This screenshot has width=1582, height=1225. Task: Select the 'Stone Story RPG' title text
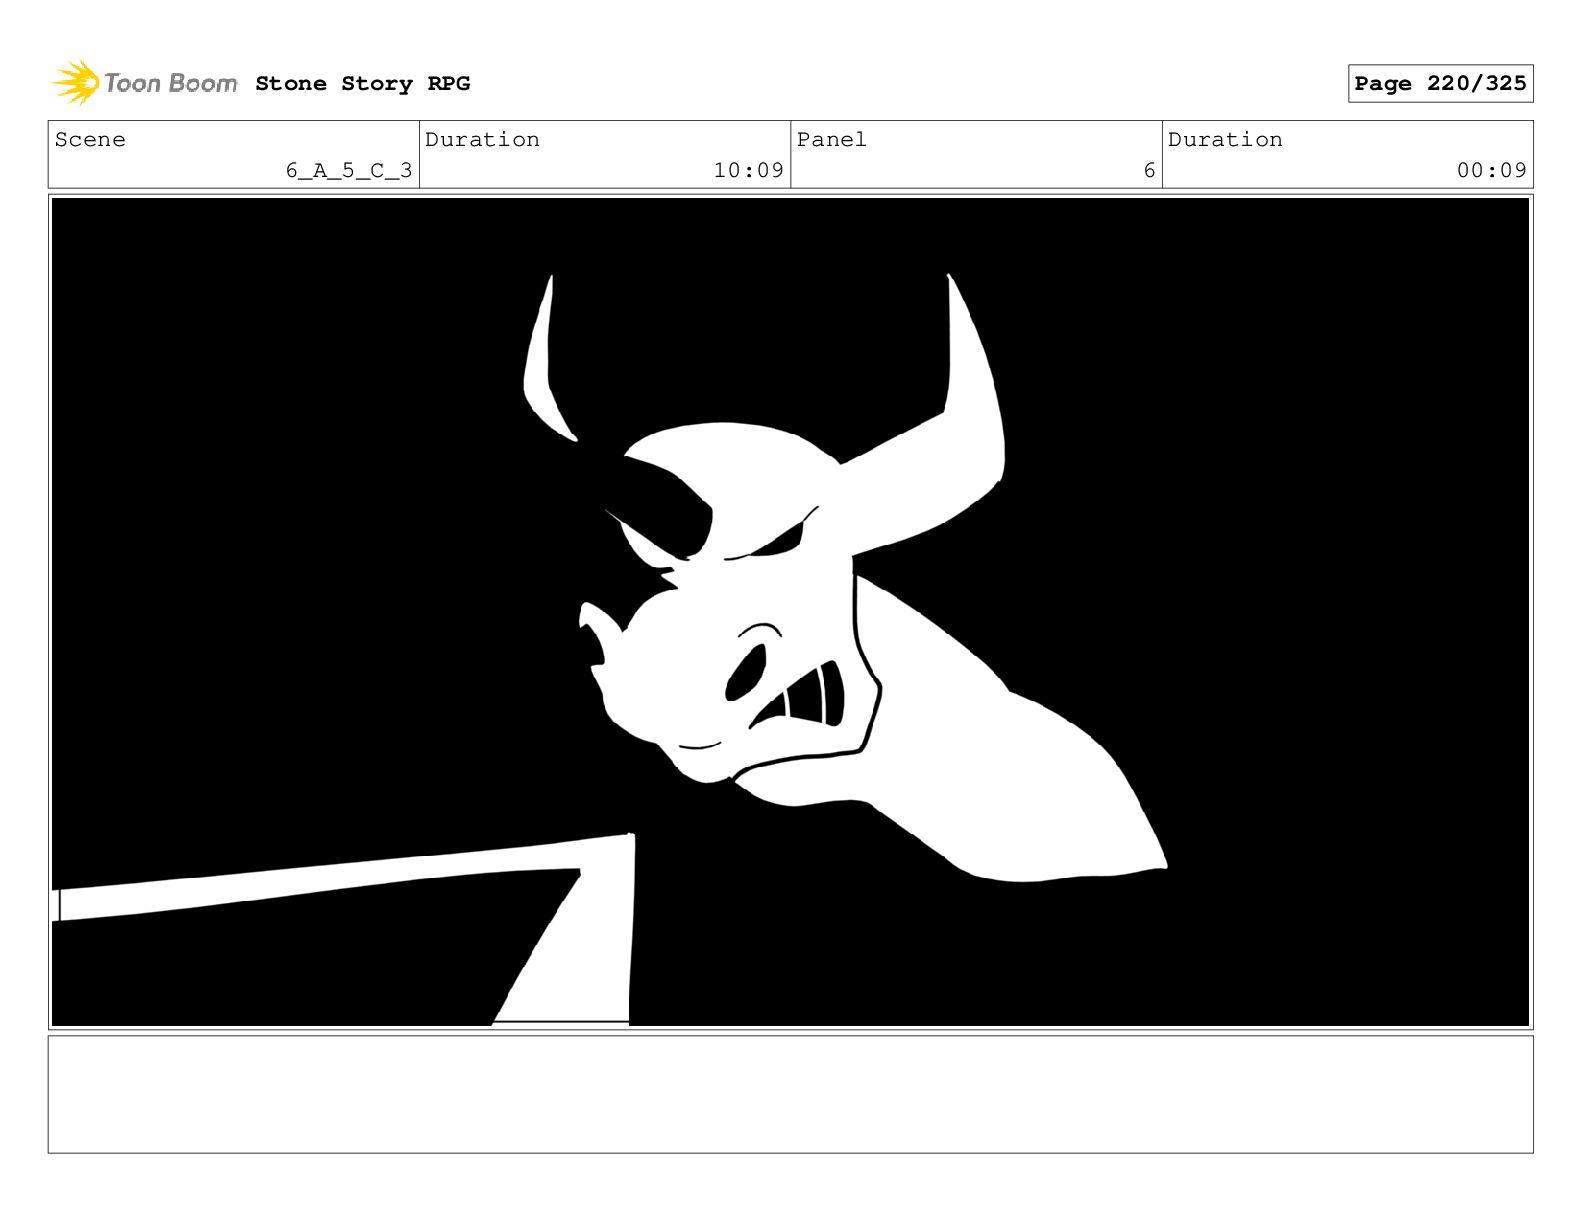point(362,83)
